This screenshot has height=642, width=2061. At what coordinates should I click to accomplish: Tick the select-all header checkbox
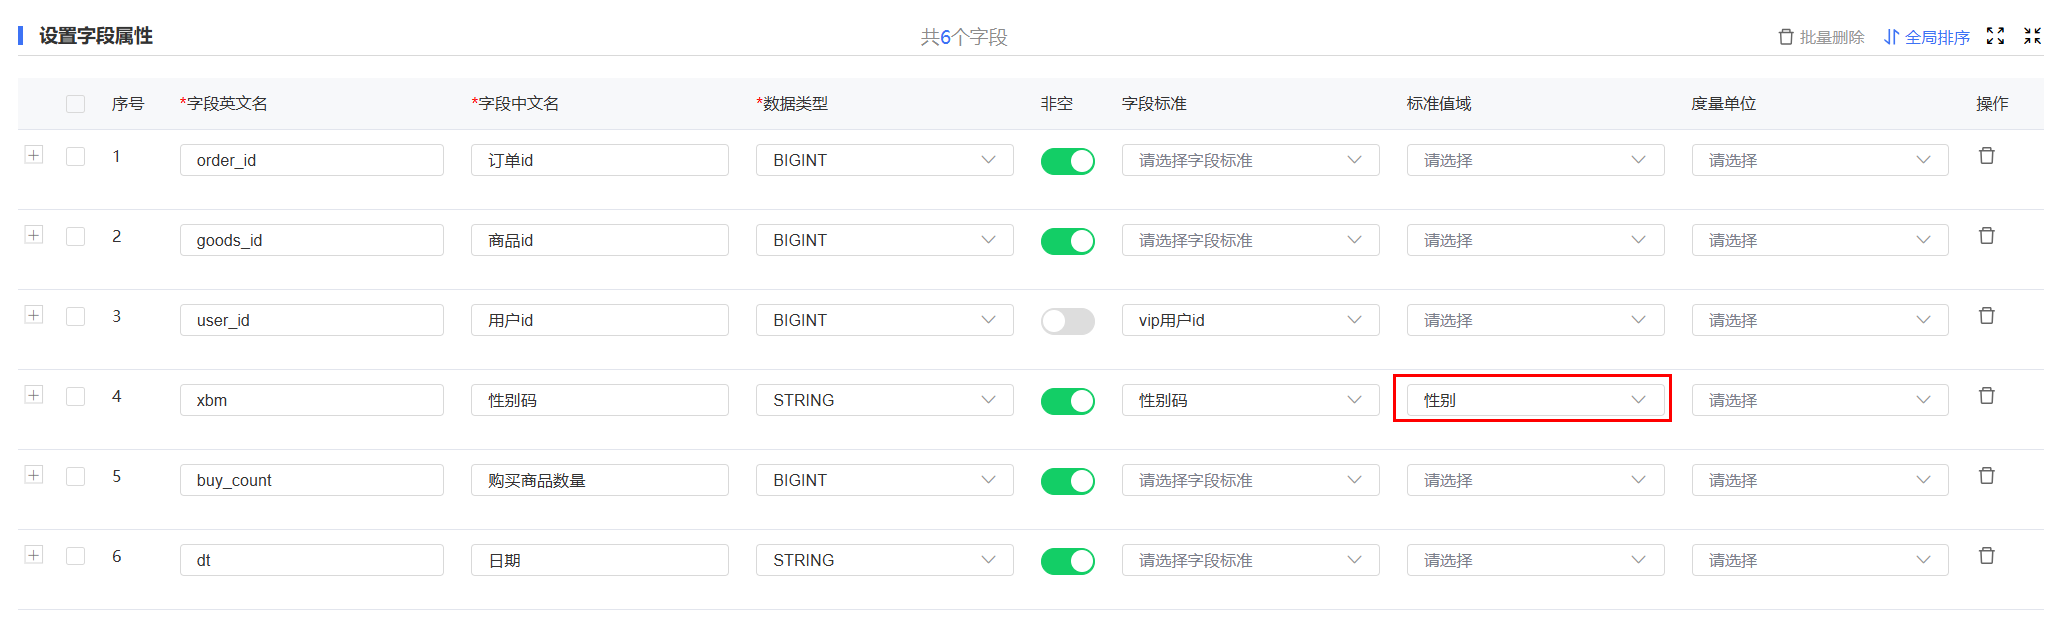coord(75,104)
